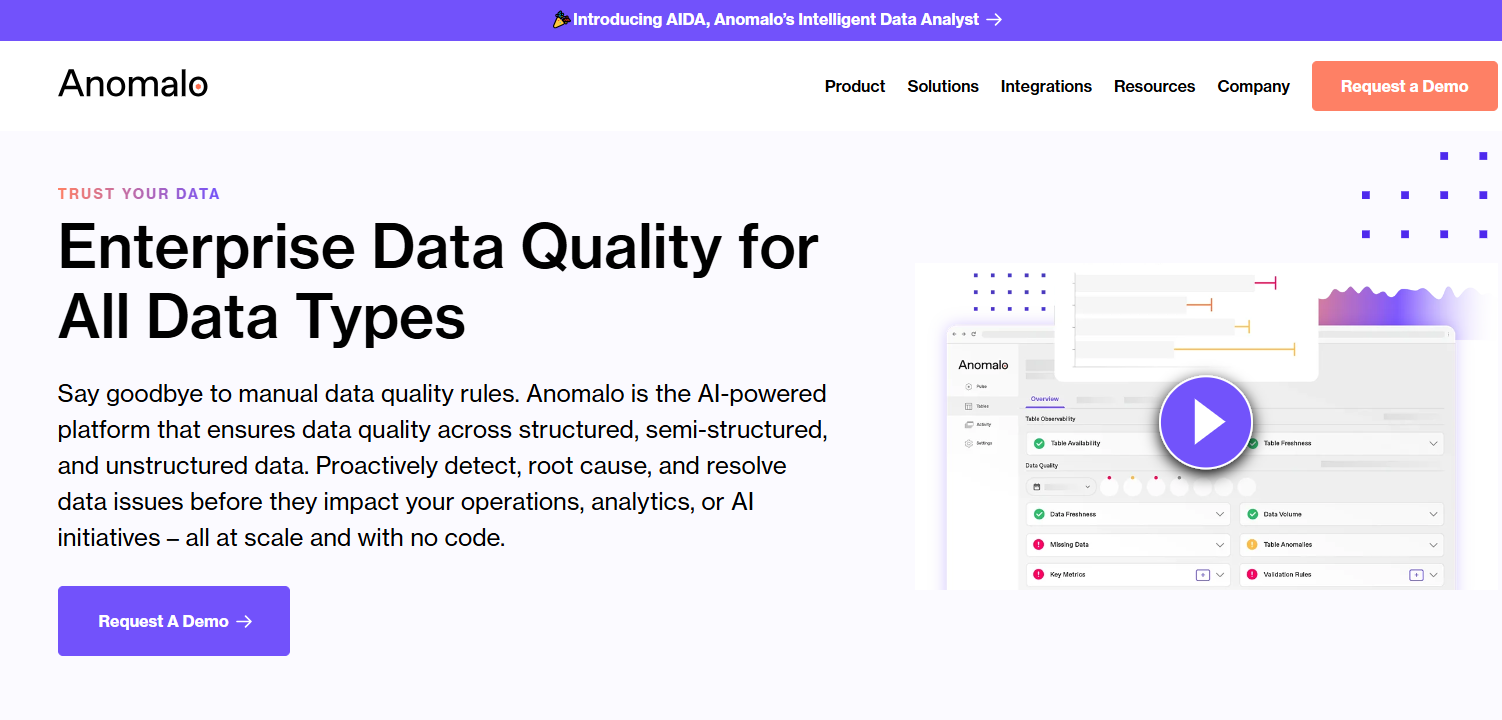This screenshot has height=720, width=1502.
Task: Open the Integrations menu
Action: click(x=1046, y=86)
